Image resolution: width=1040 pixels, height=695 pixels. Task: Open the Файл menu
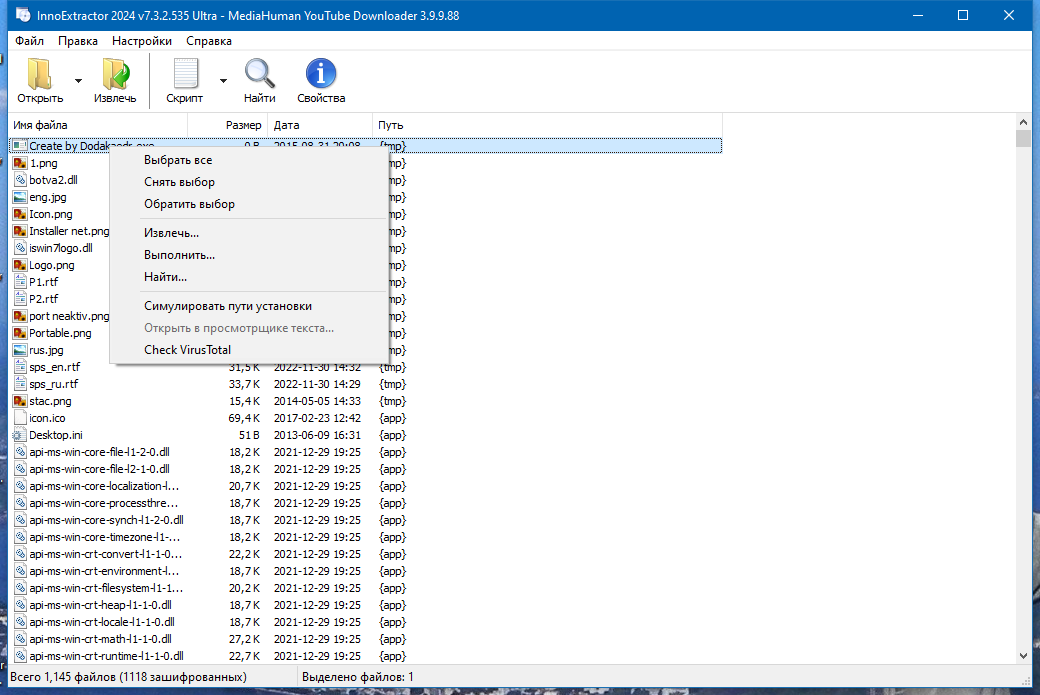click(x=29, y=41)
